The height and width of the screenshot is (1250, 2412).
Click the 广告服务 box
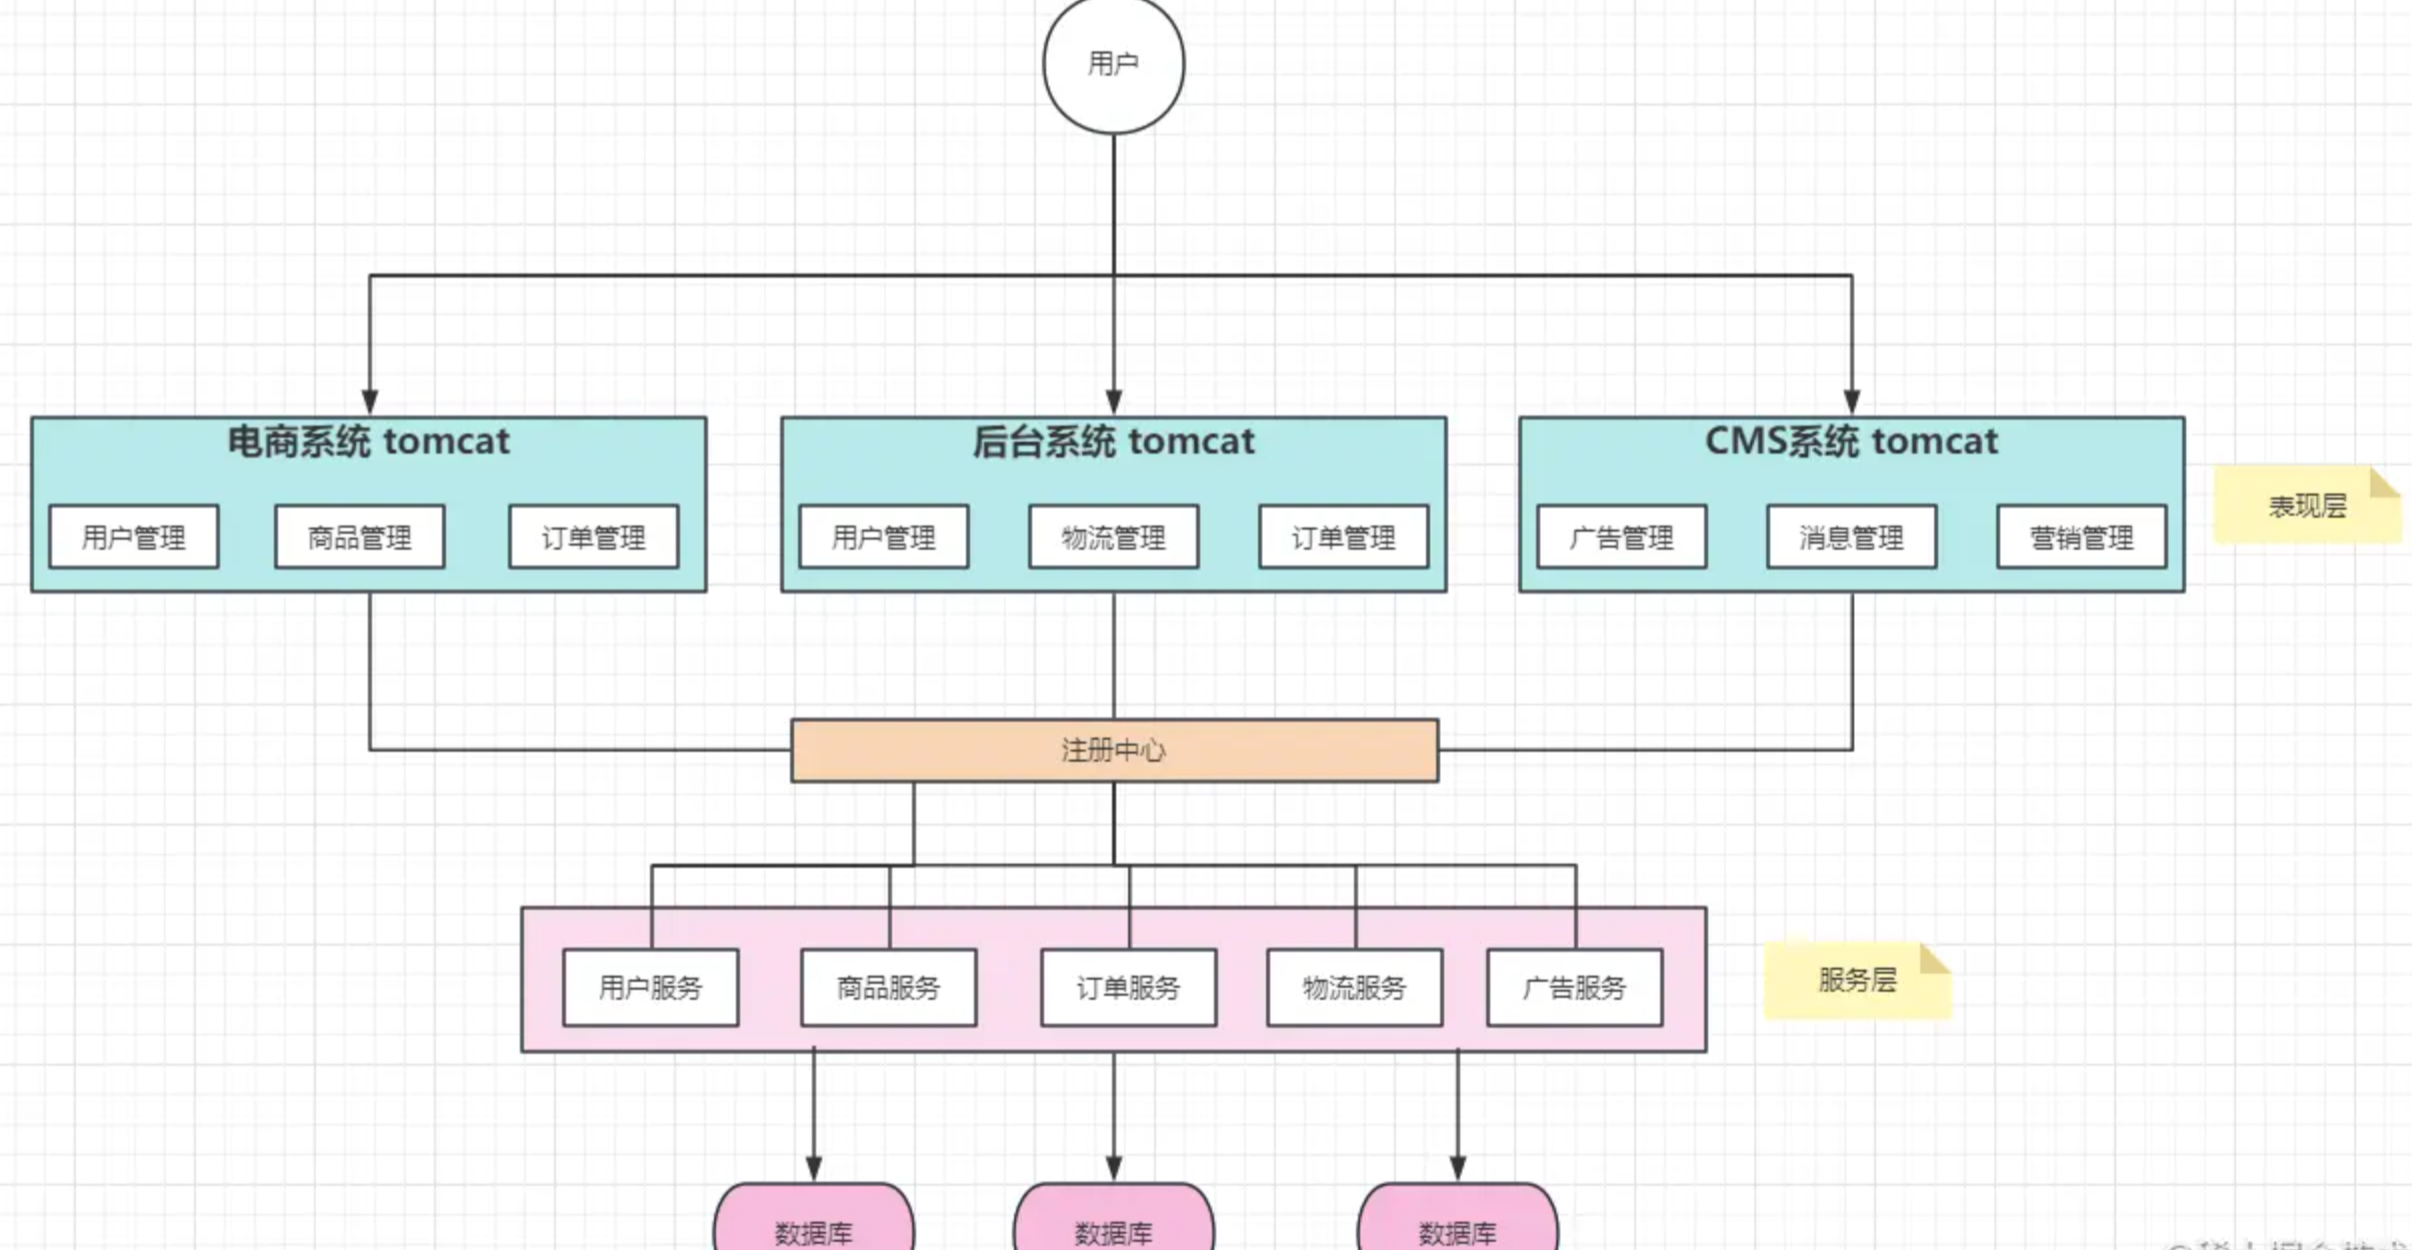click(1575, 987)
